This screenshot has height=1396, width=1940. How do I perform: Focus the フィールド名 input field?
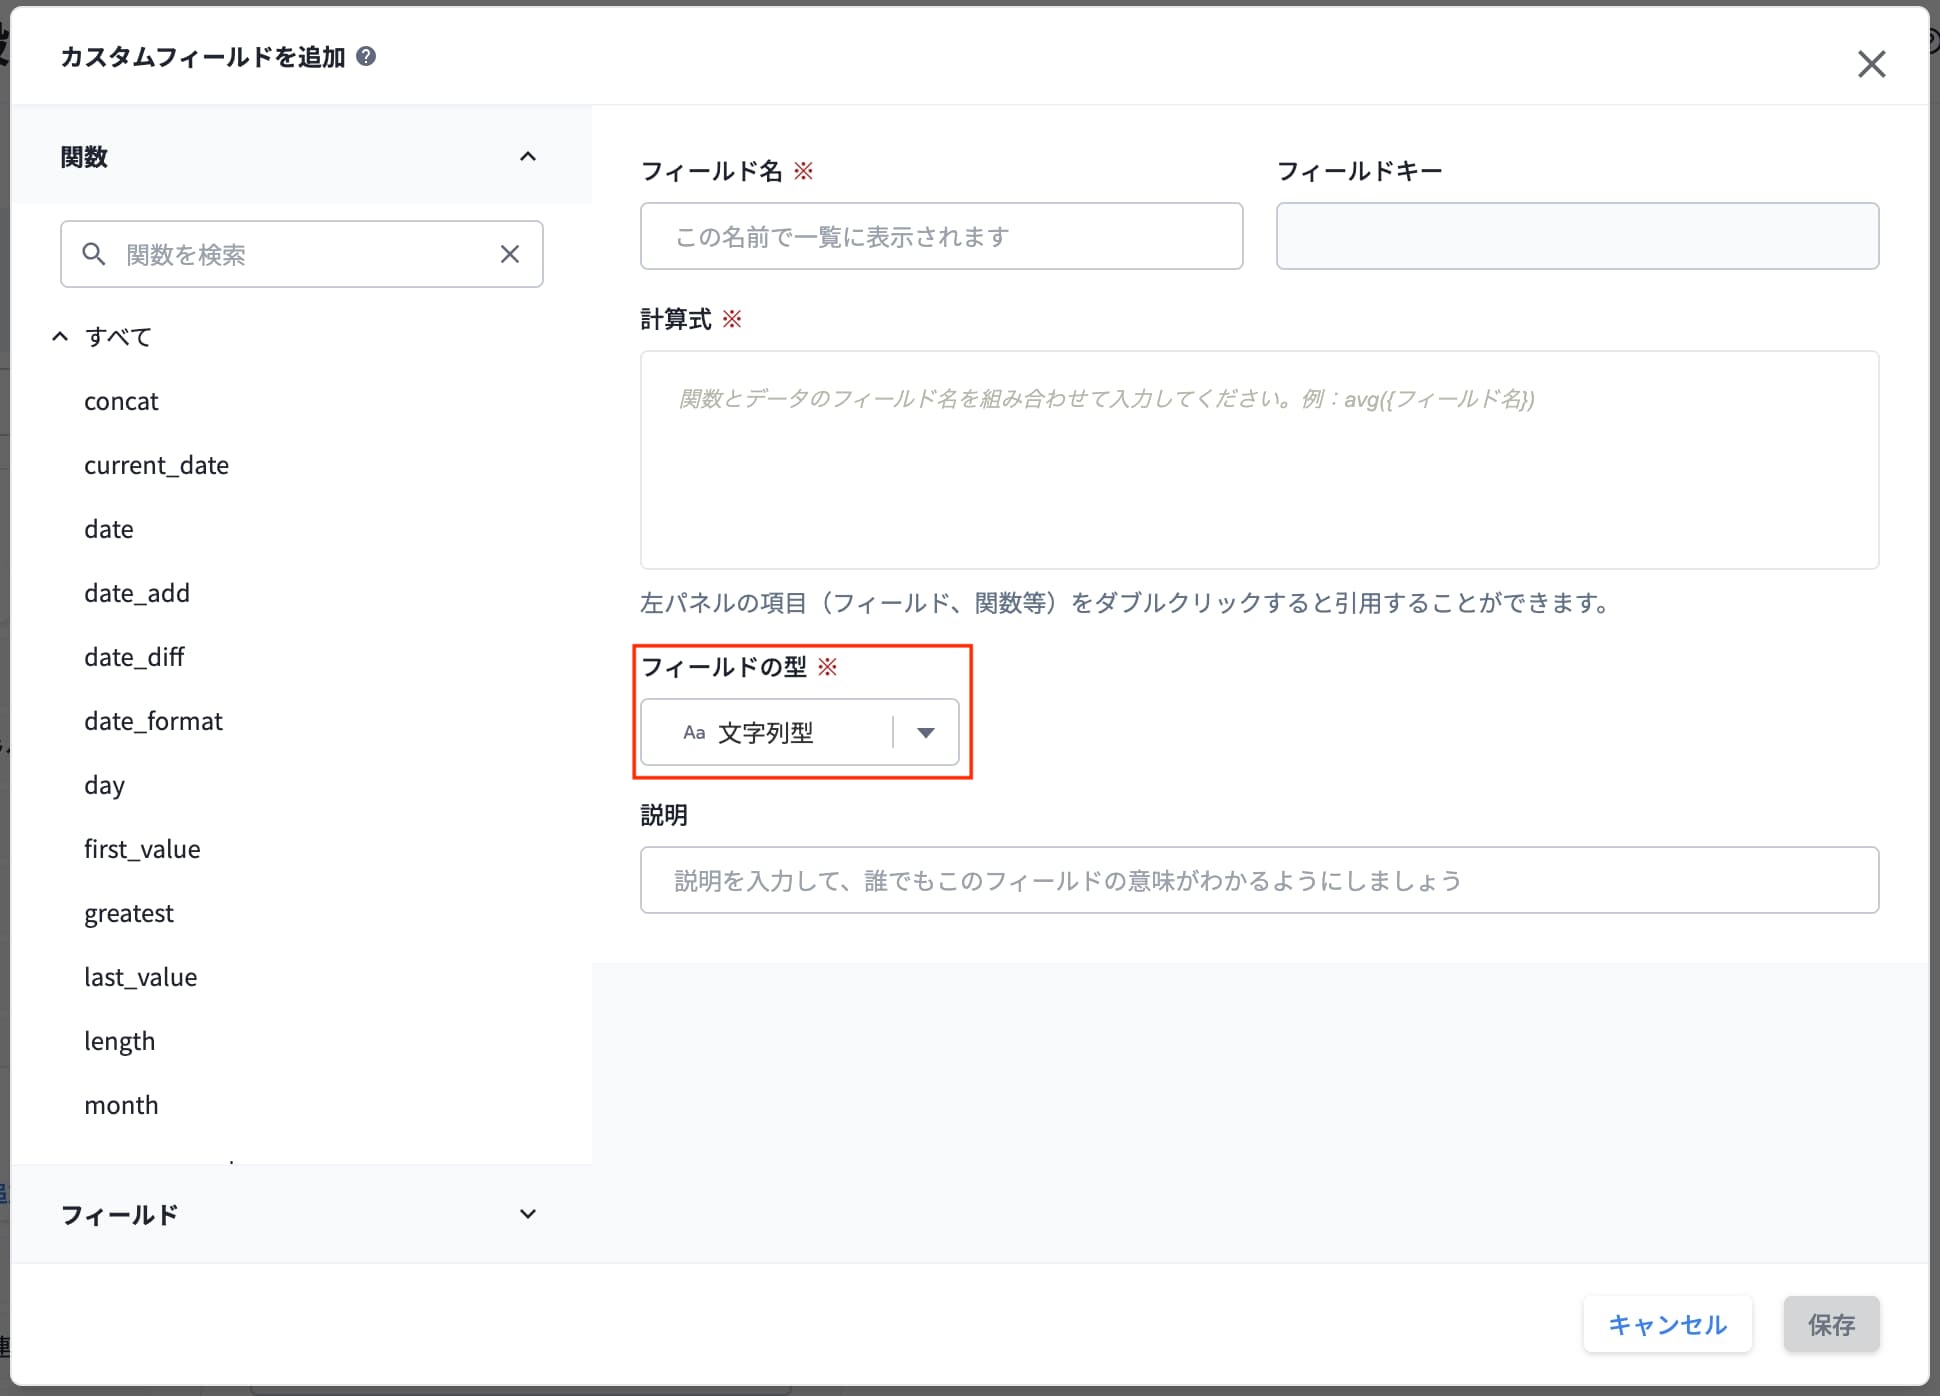tap(941, 236)
